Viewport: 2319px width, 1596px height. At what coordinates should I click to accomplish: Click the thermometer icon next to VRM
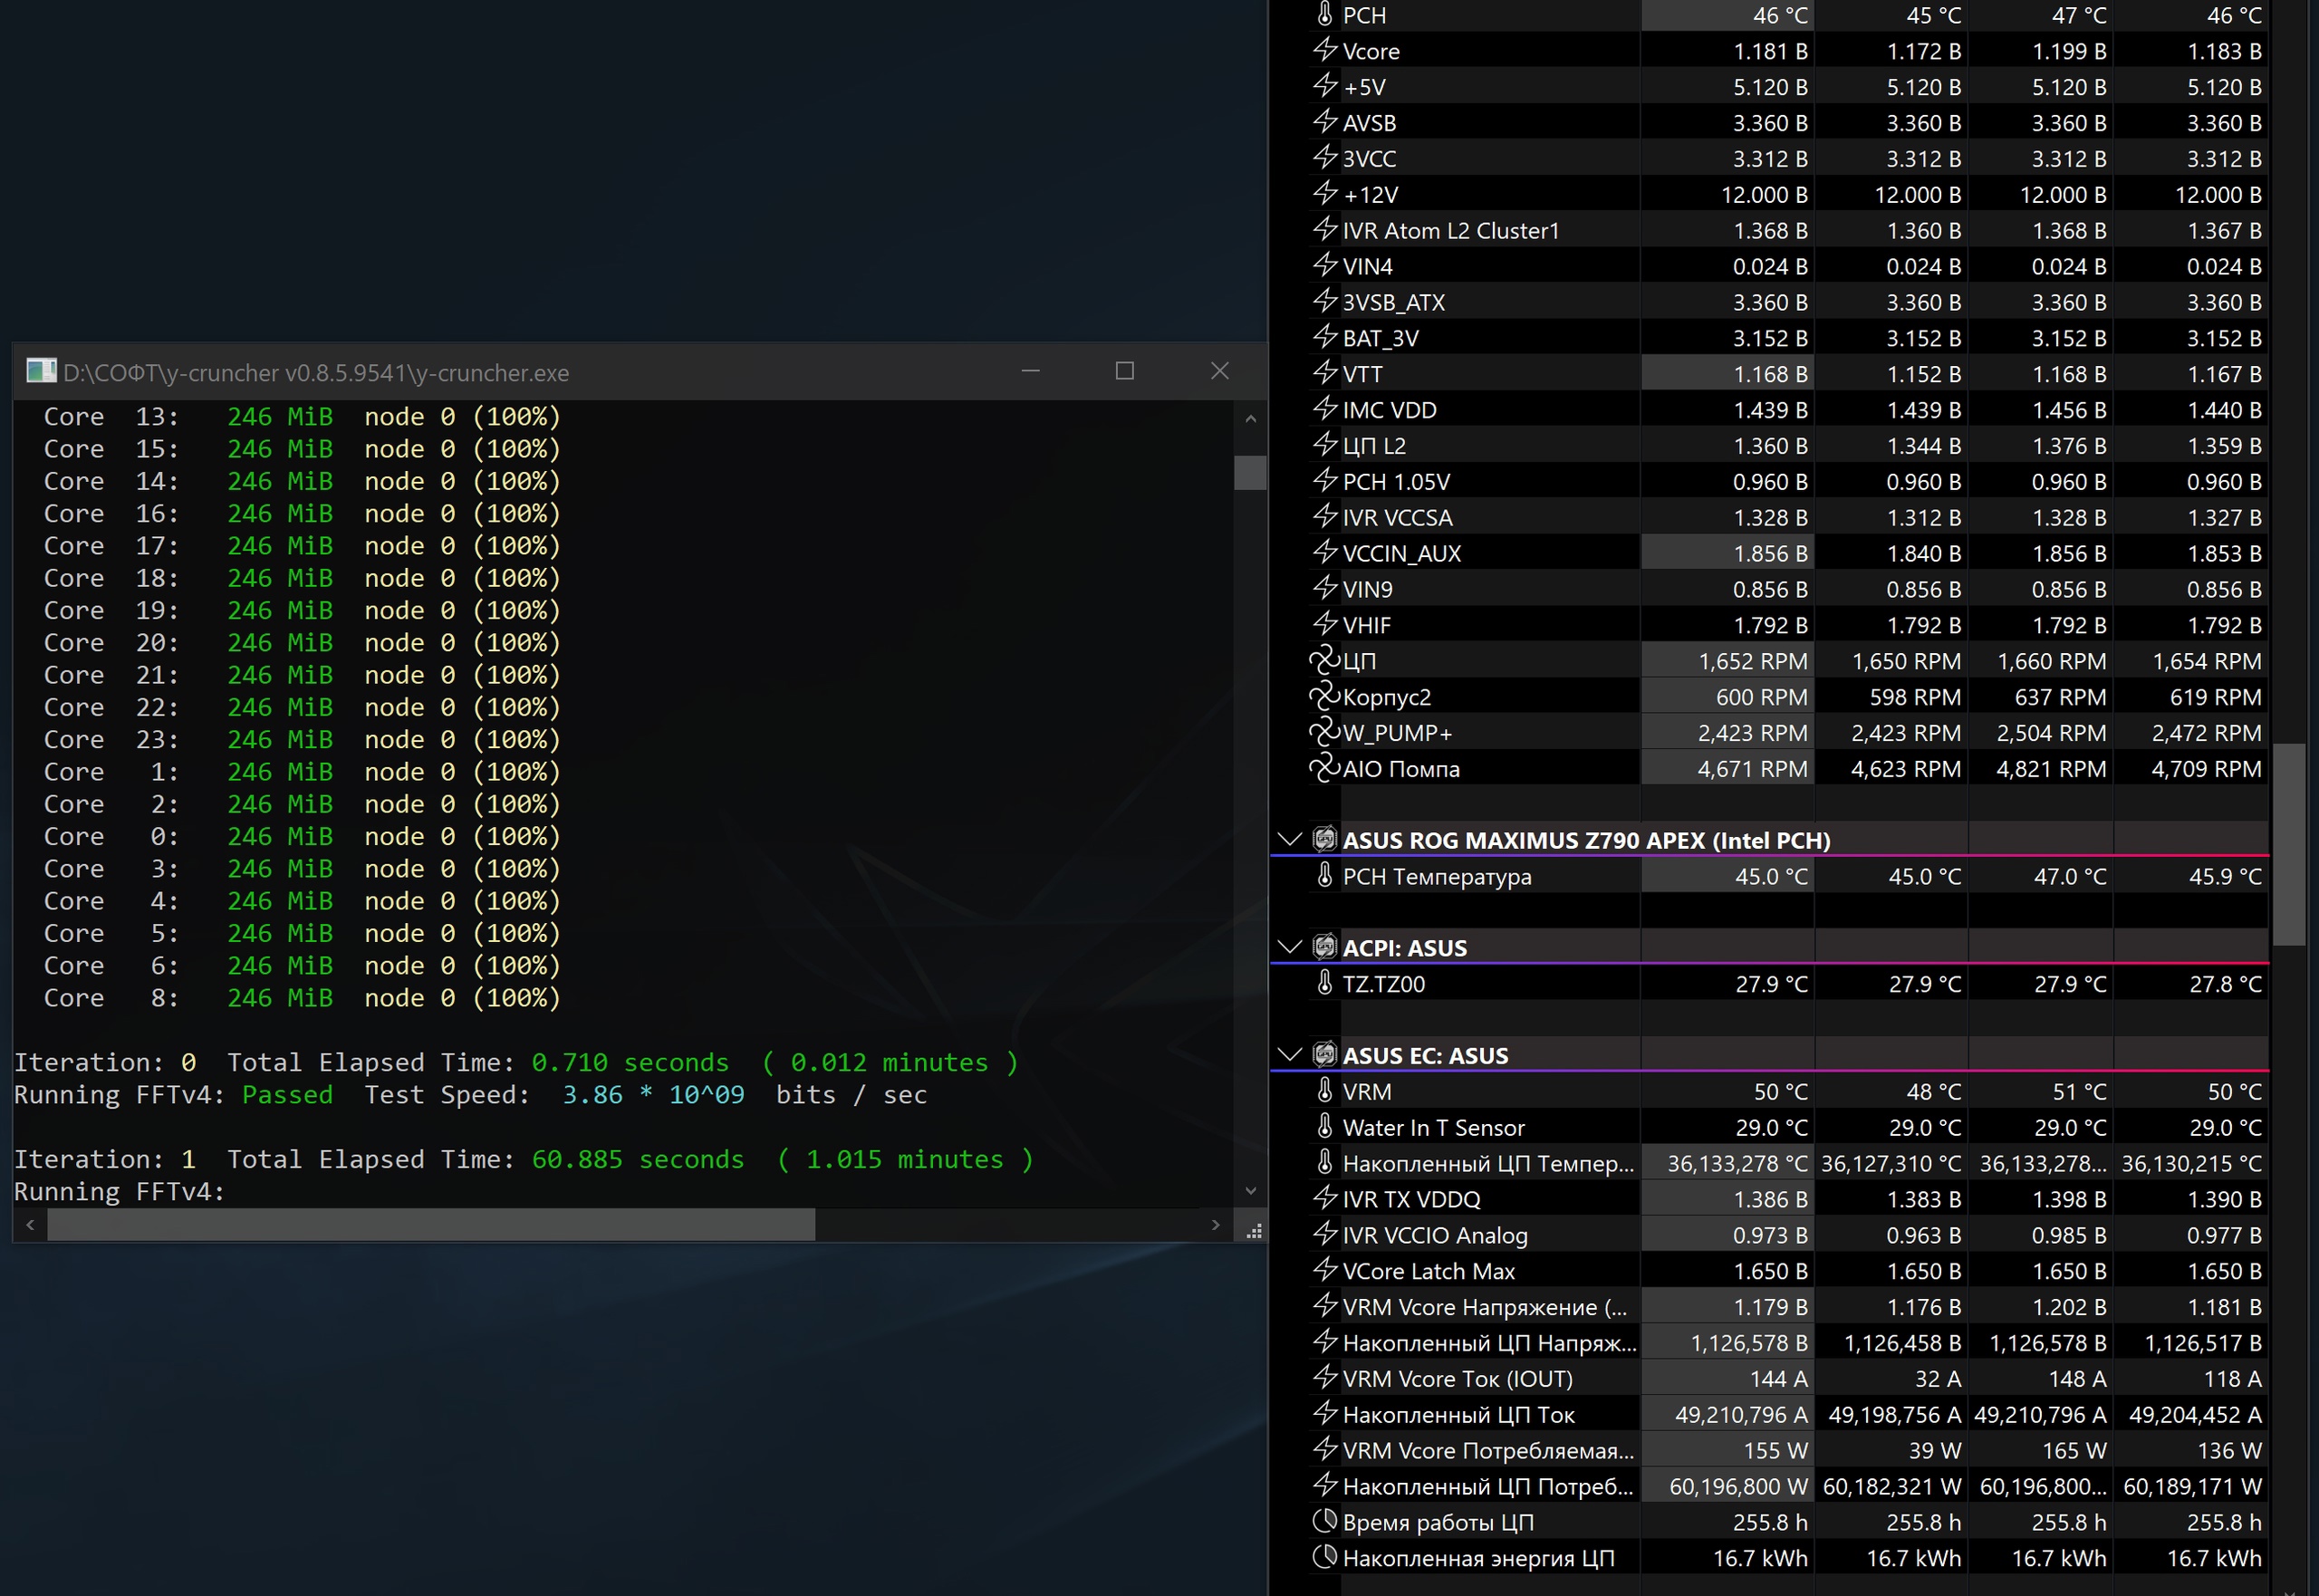coord(1324,1091)
